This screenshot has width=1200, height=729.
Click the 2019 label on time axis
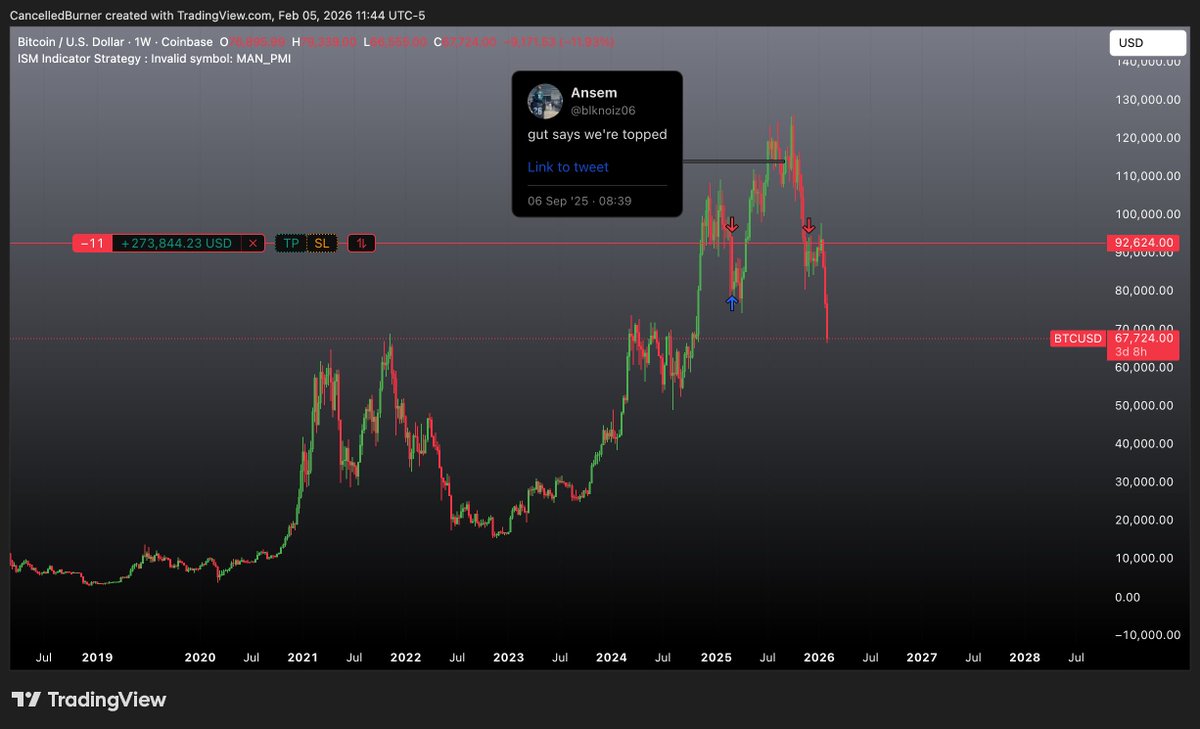[x=97, y=658]
